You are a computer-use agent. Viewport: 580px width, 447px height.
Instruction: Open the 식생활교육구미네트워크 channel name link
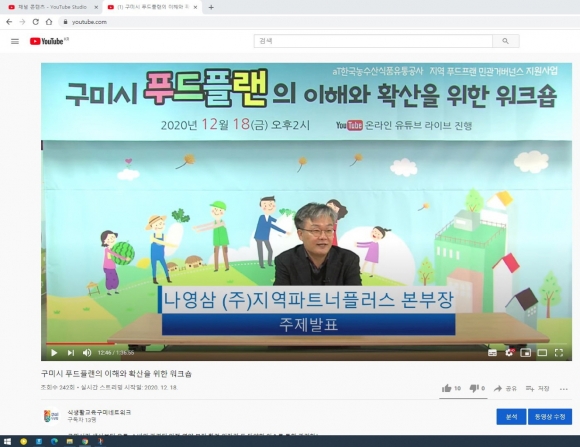[x=99, y=412]
